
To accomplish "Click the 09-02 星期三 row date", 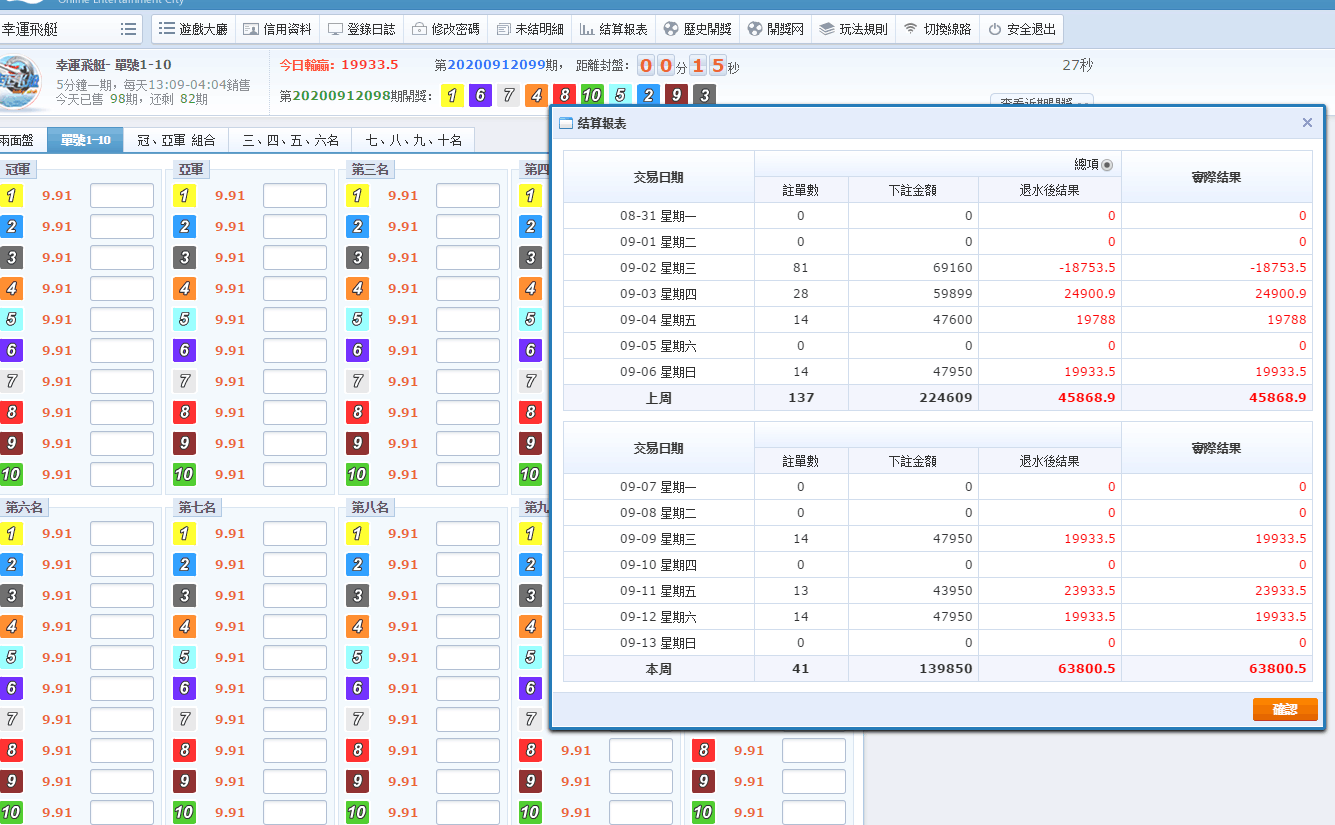I will 658,268.
